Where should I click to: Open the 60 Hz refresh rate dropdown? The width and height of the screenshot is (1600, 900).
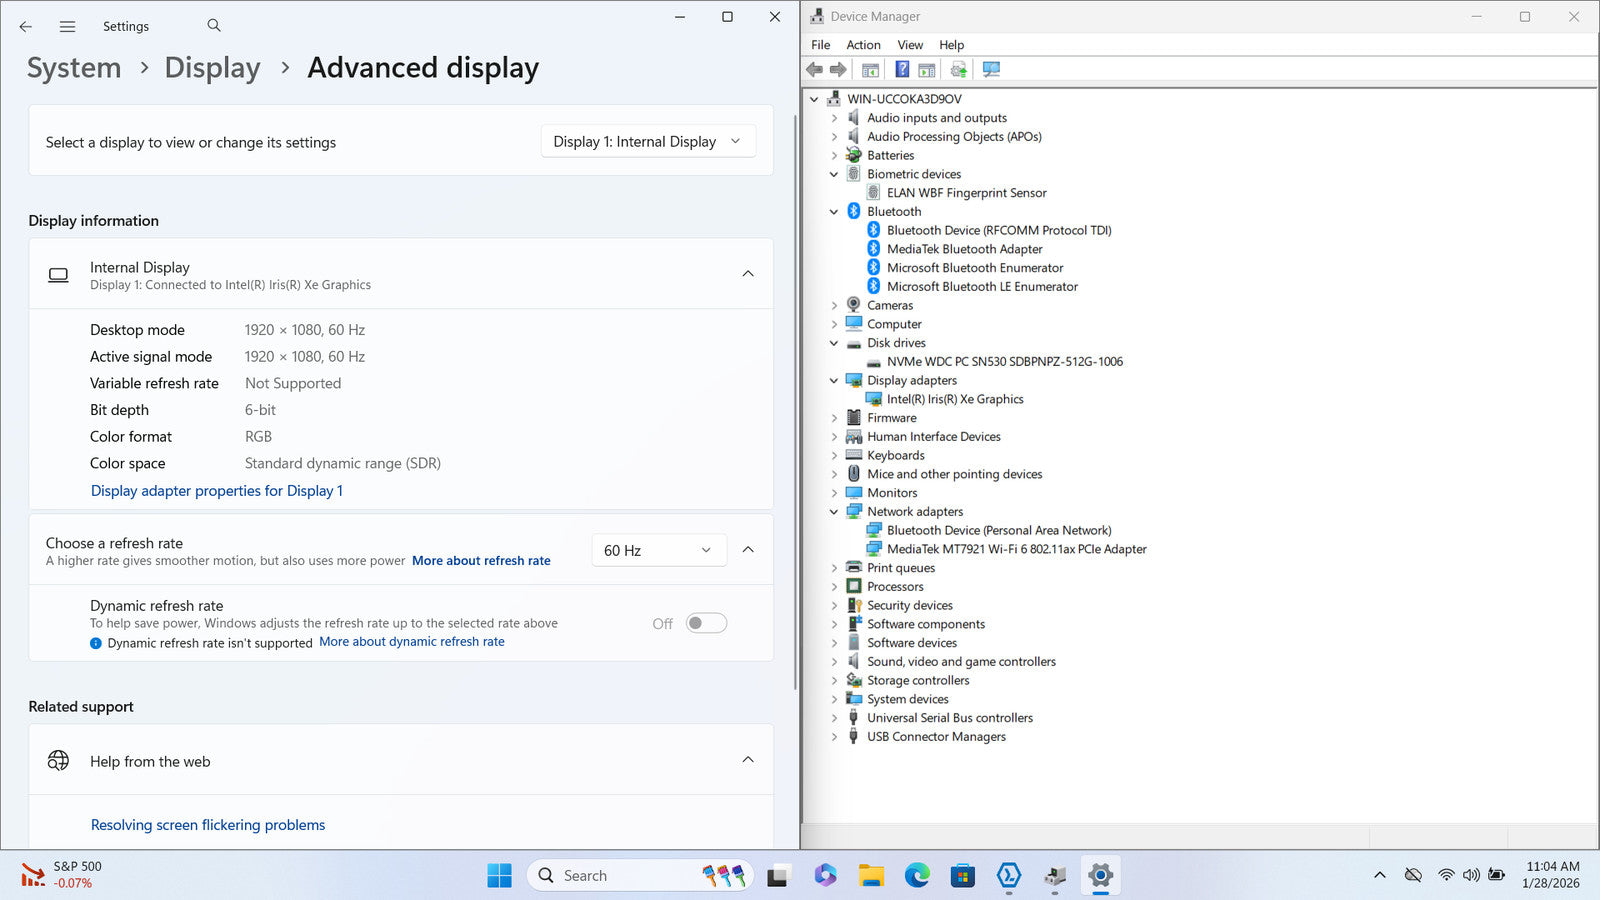click(657, 550)
